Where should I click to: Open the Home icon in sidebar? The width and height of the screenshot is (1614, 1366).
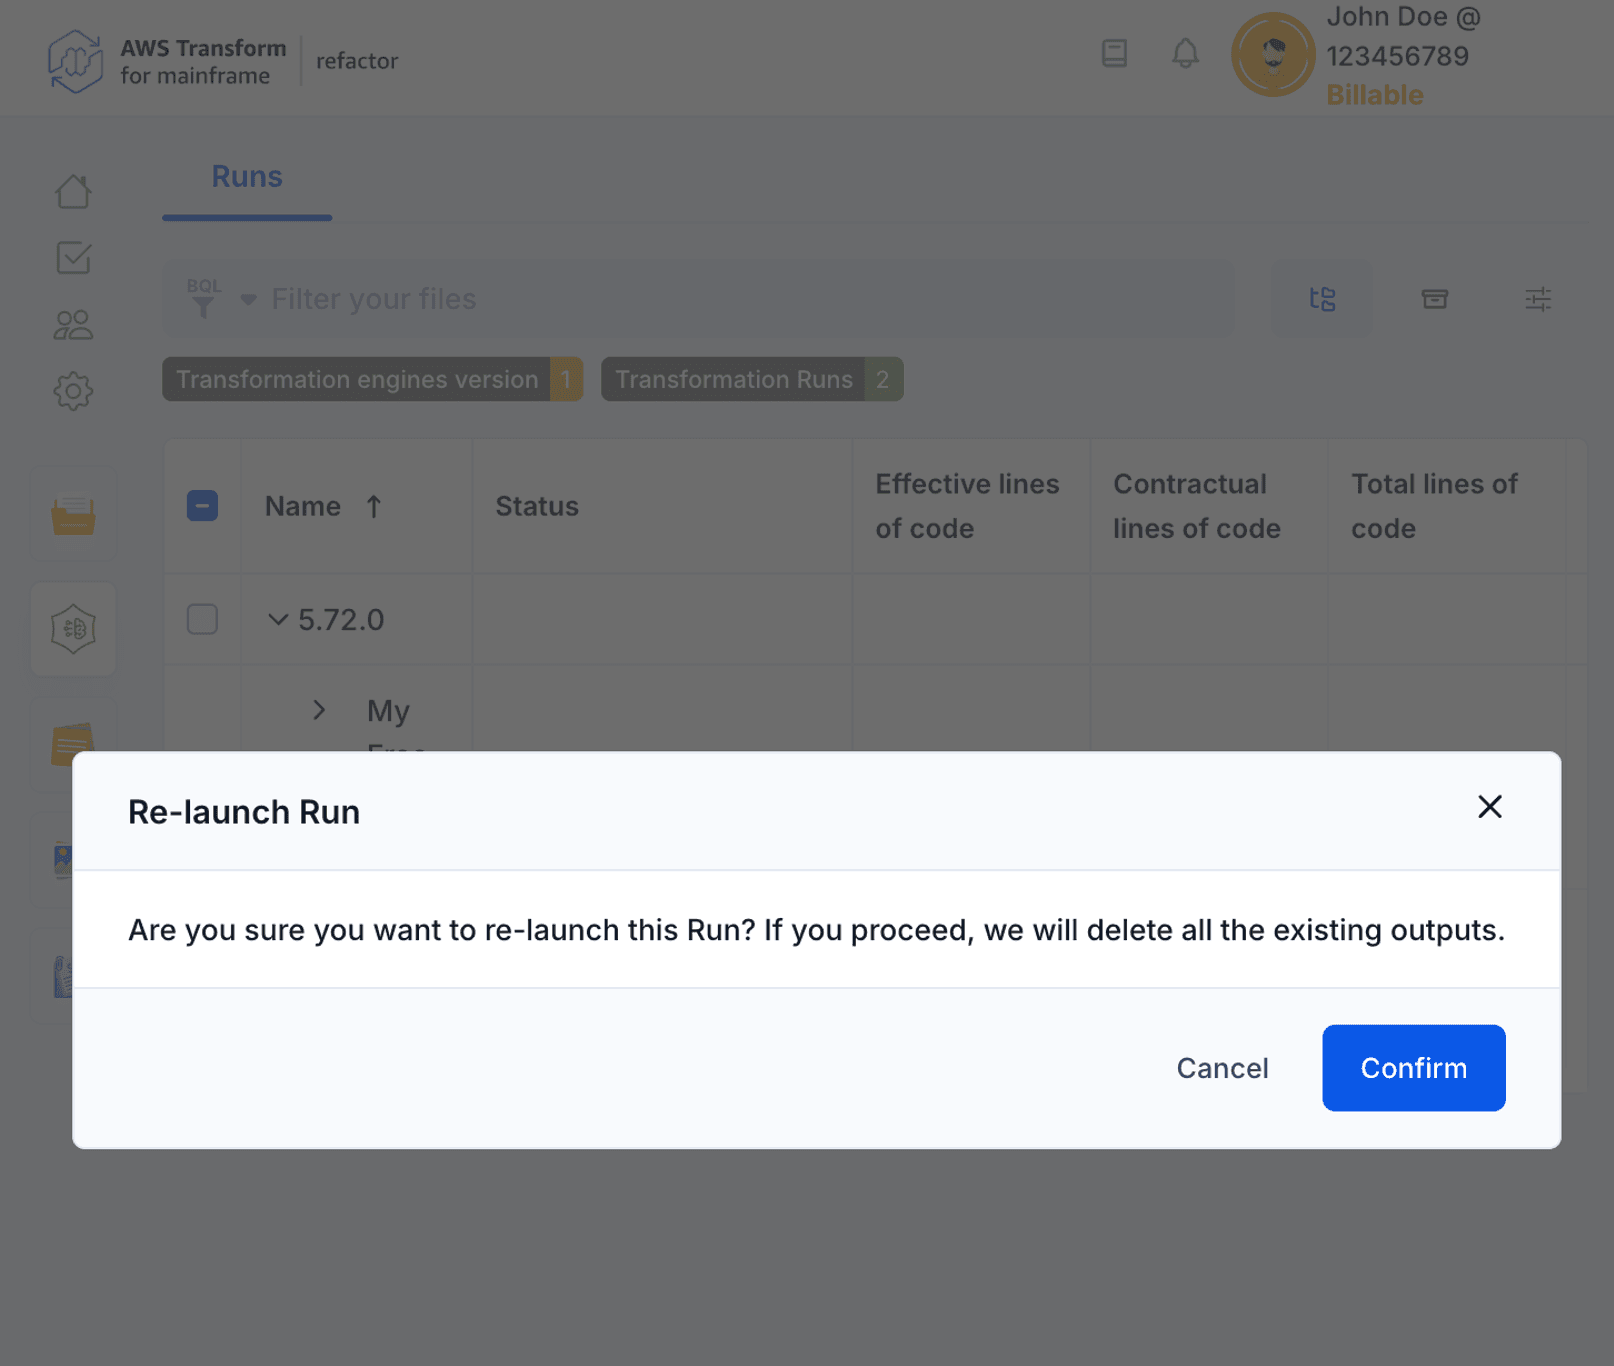(x=73, y=191)
